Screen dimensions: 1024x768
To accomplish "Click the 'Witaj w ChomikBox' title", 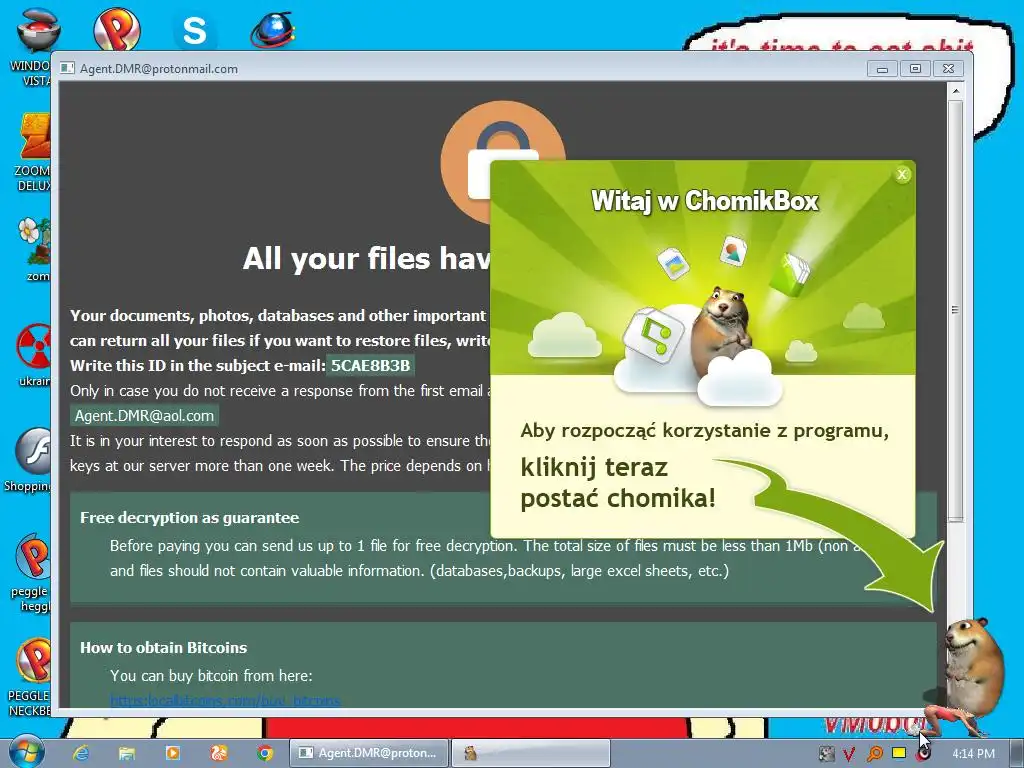I will pyautogui.click(x=705, y=200).
